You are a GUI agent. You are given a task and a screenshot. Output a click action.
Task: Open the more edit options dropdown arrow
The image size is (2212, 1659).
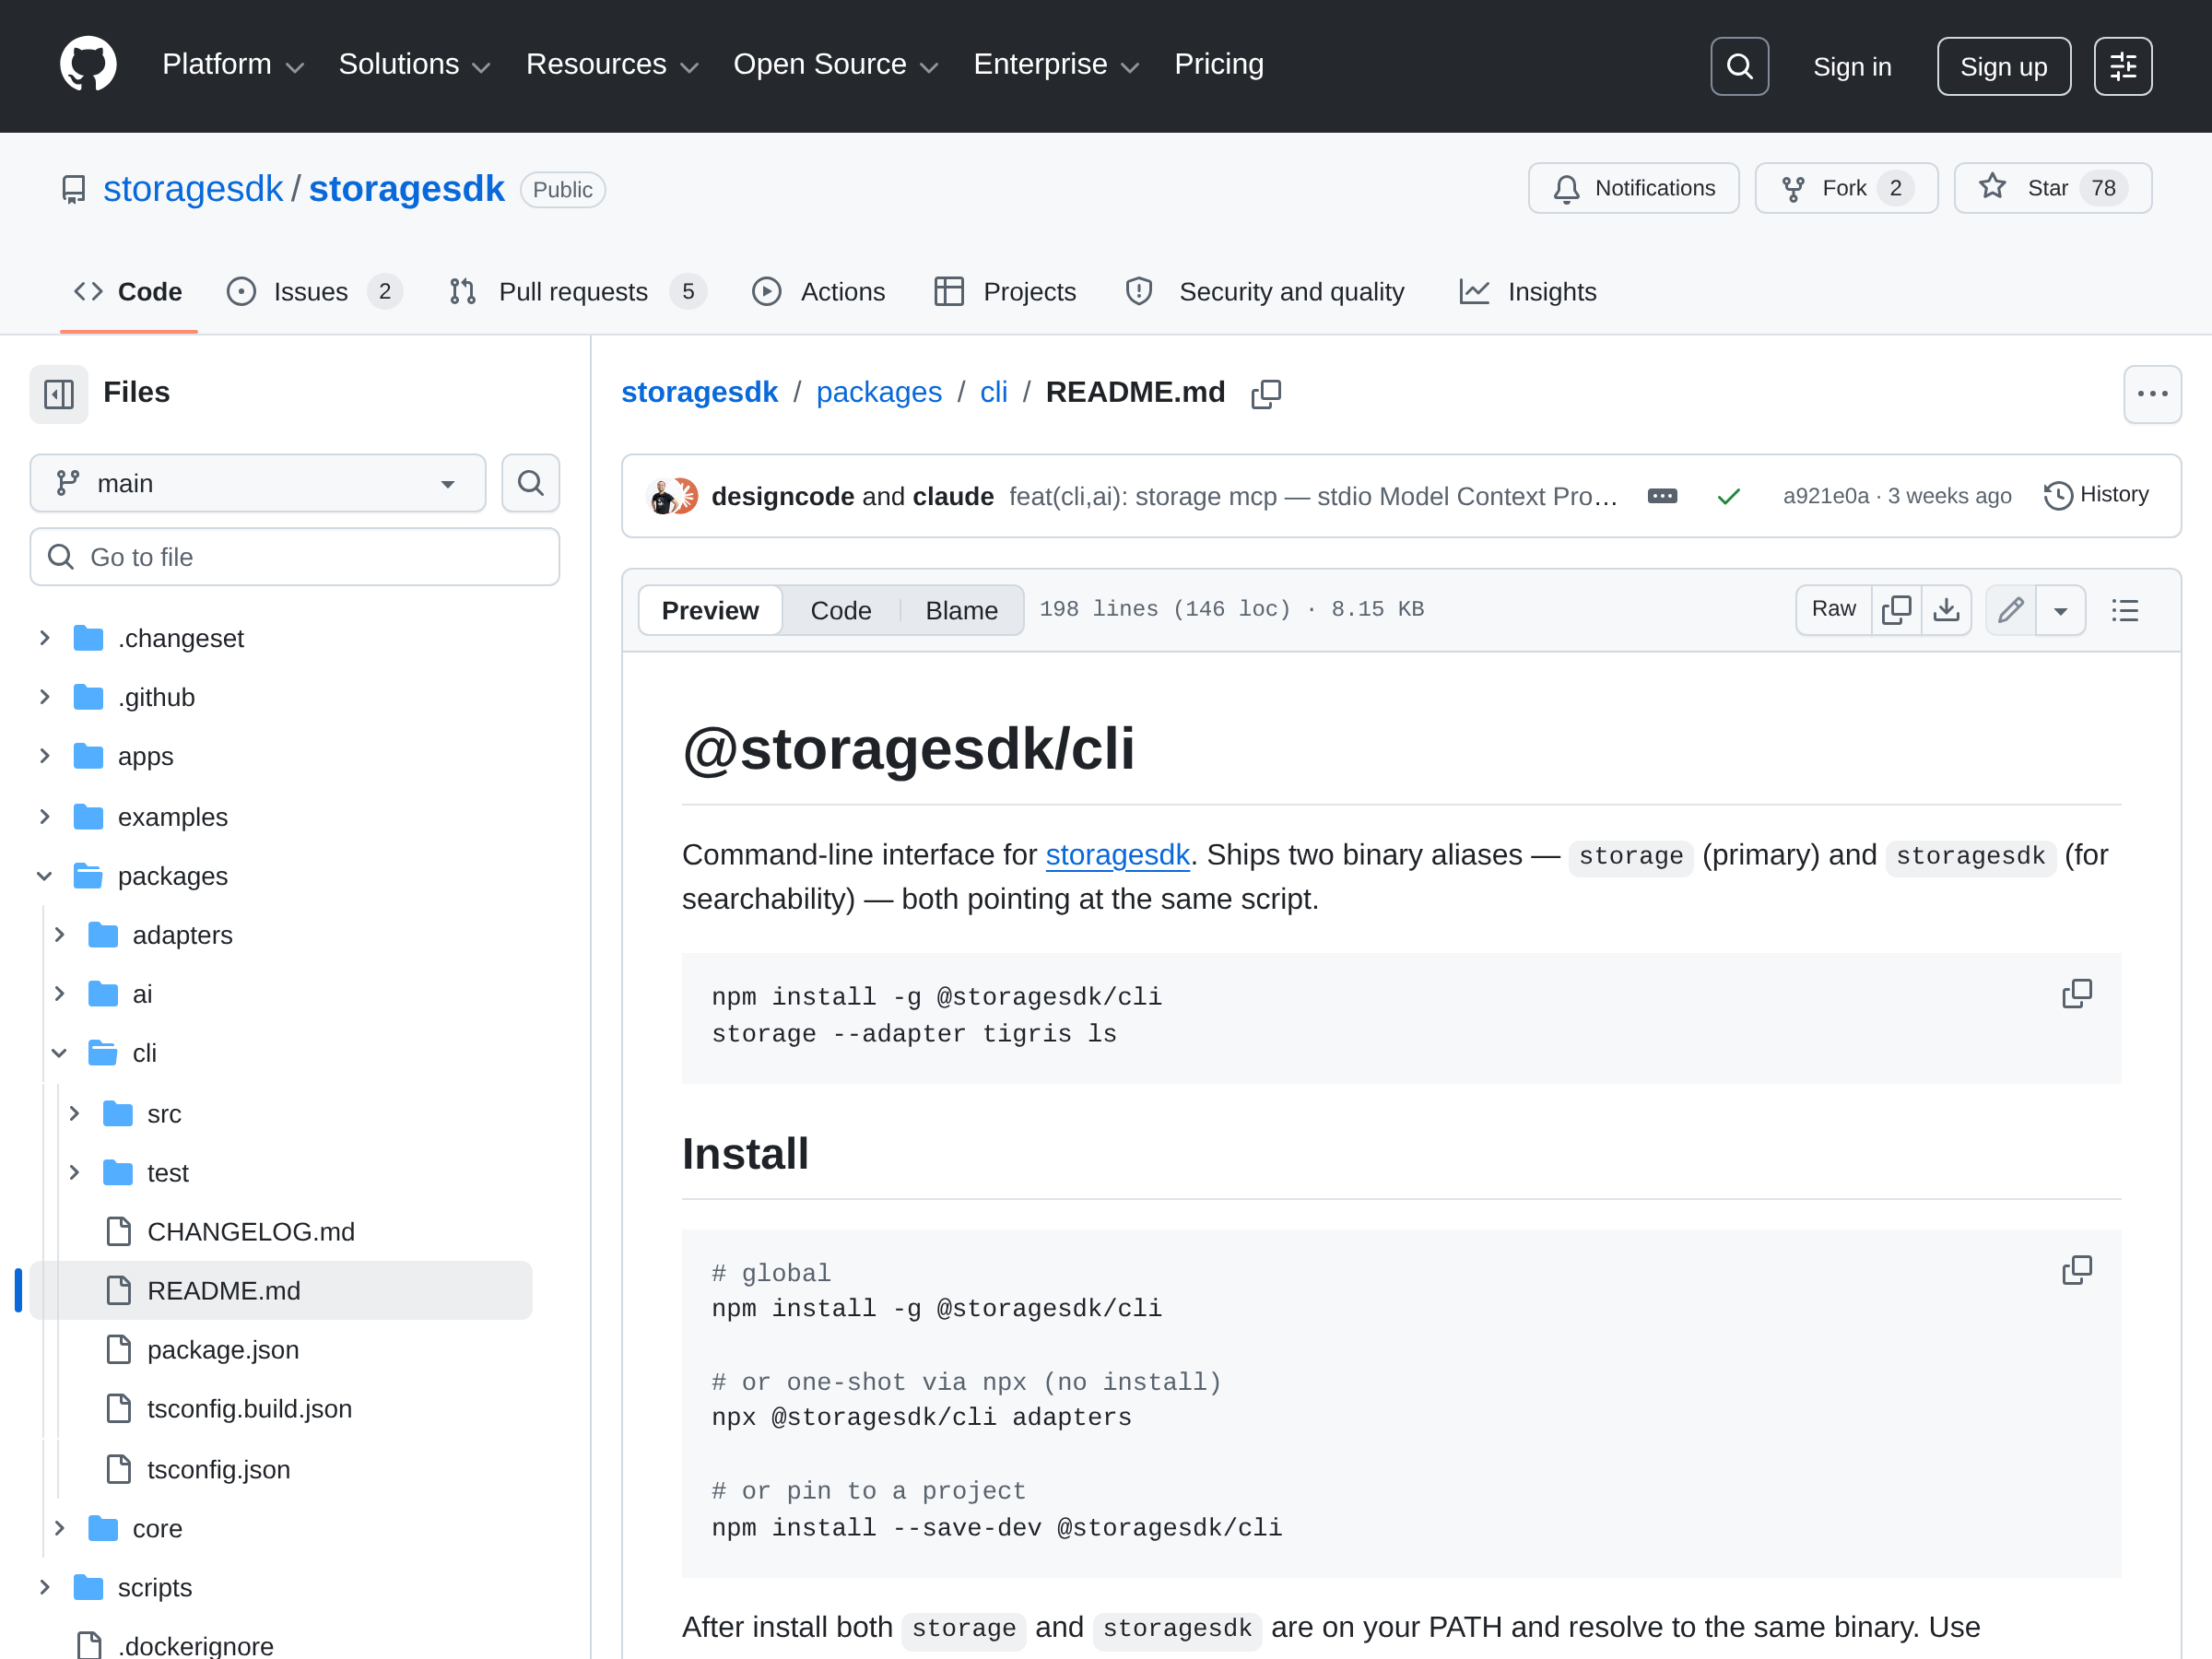(x=2060, y=610)
